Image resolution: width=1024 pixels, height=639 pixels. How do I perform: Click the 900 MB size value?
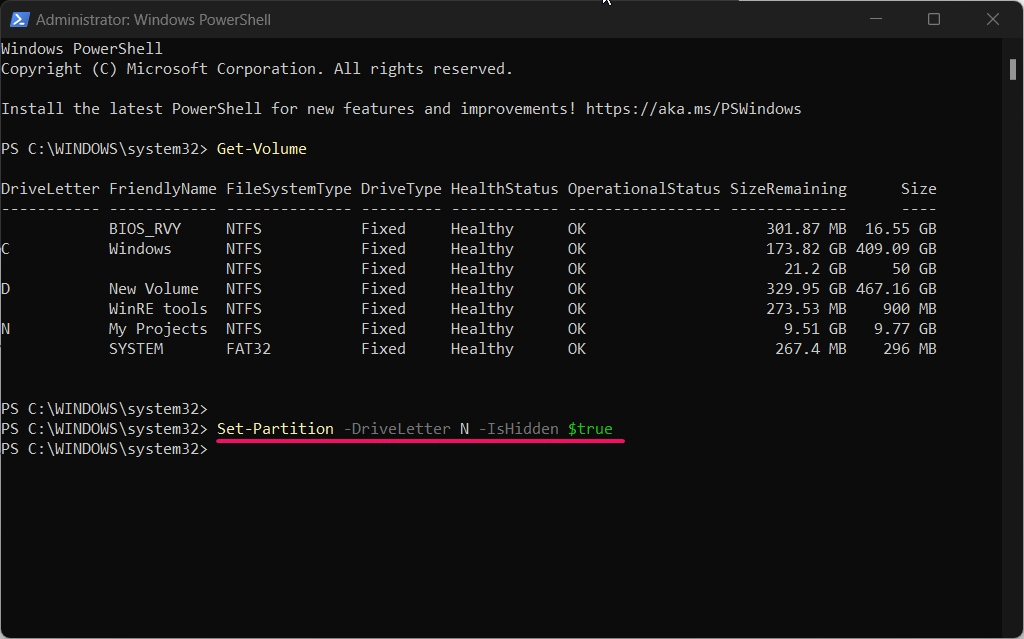pos(910,309)
